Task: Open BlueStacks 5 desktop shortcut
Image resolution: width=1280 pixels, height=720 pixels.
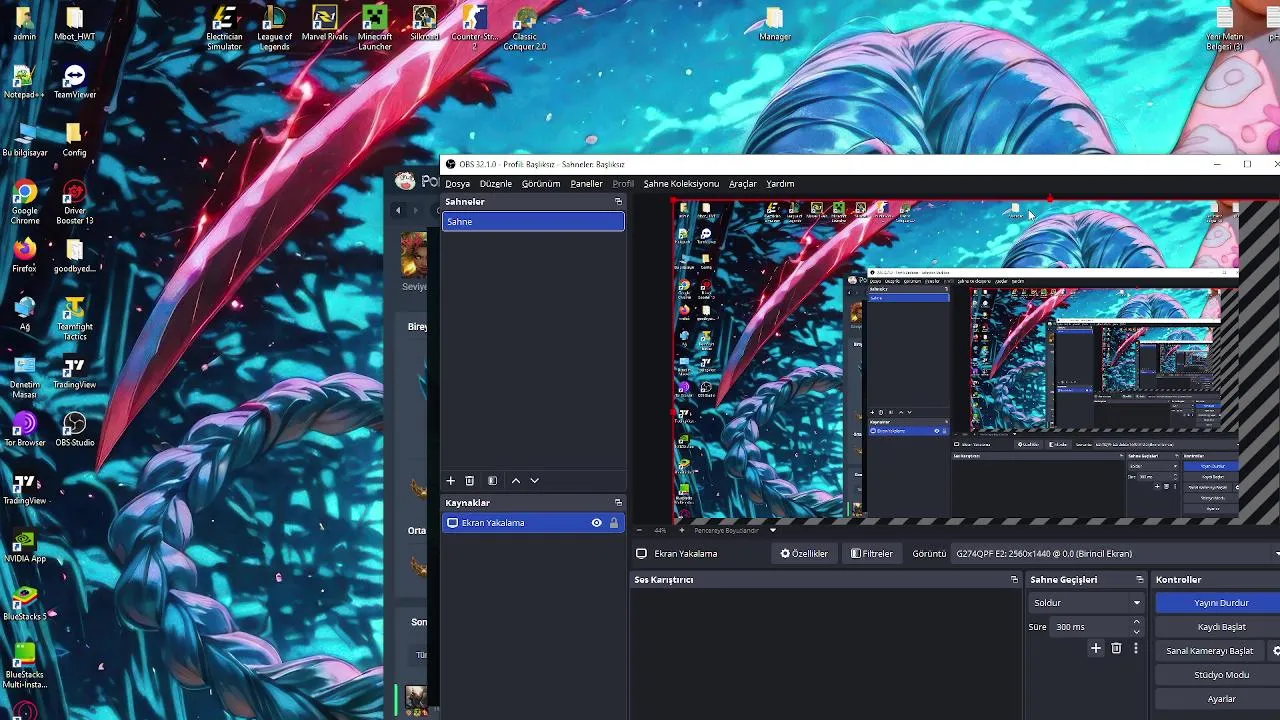Action: (24, 604)
